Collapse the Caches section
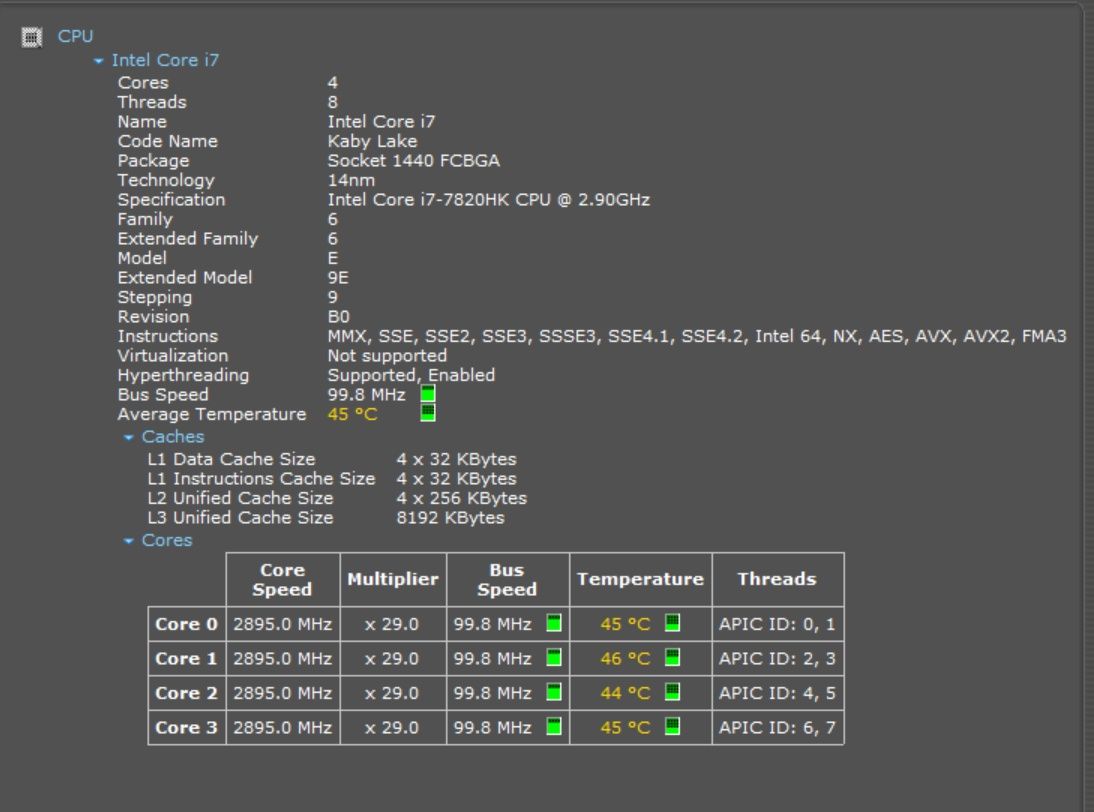The image size is (1094, 812). (x=128, y=437)
